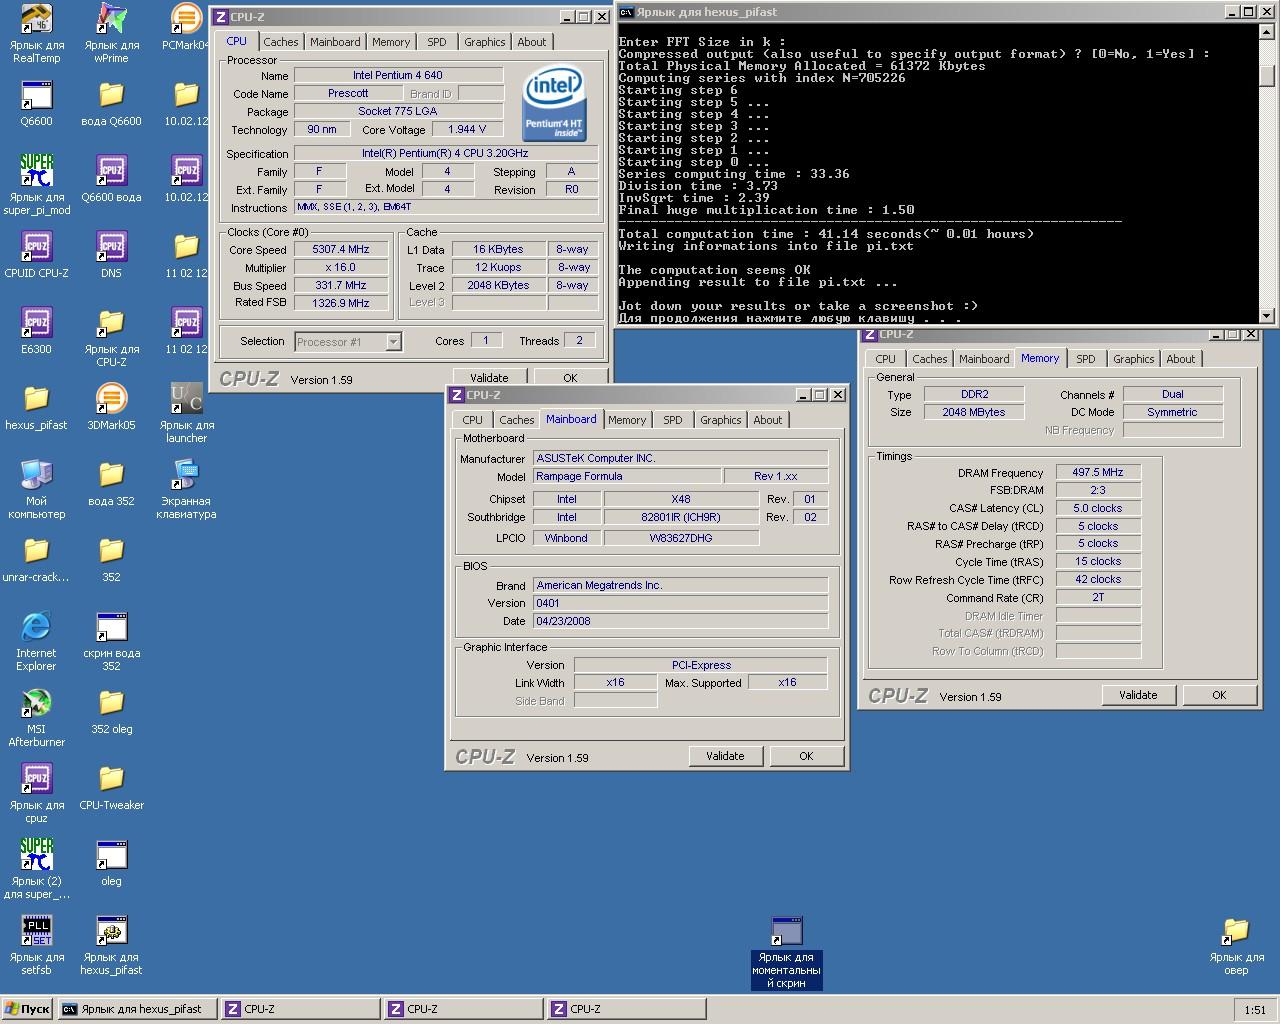Open the Q6600 вода CPU-Z file icon
Viewport: 1280px width, 1024px height.
tap(111, 171)
